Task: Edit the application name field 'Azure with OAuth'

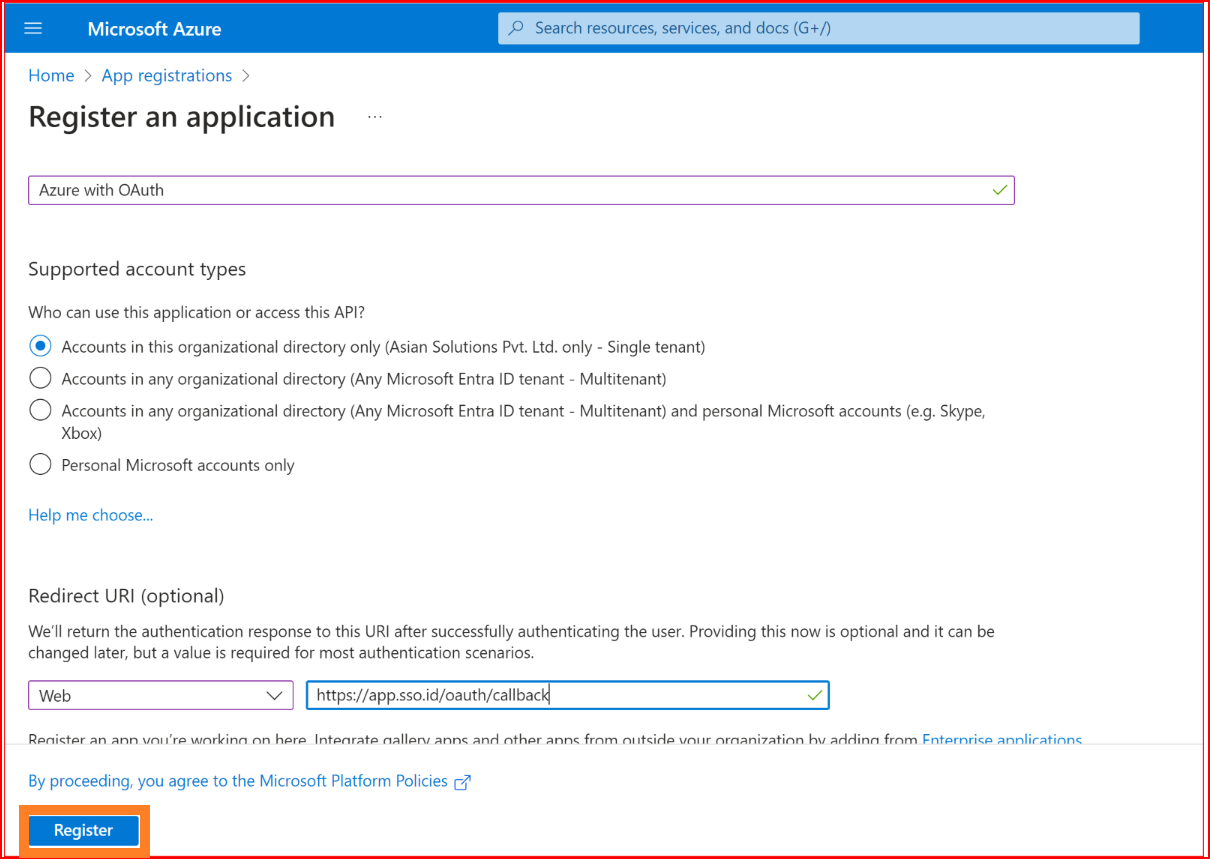Action: pyautogui.click(x=521, y=190)
